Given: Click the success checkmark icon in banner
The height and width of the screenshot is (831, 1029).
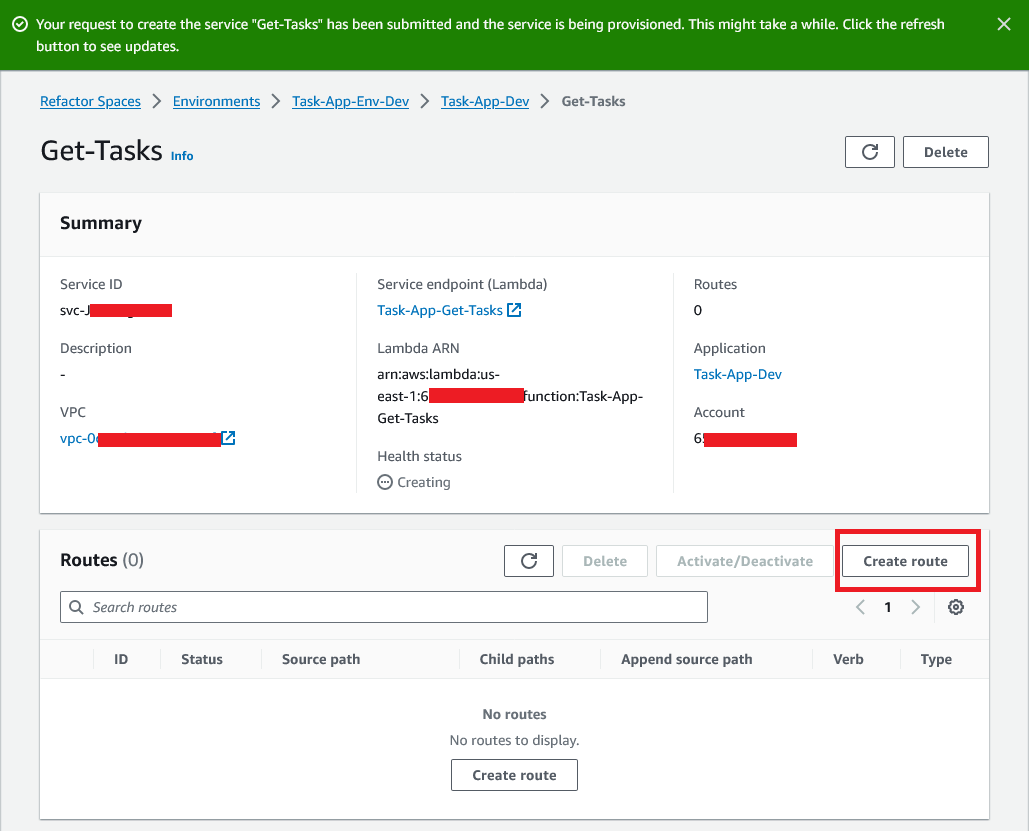Looking at the screenshot, I should tap(20, 24).
